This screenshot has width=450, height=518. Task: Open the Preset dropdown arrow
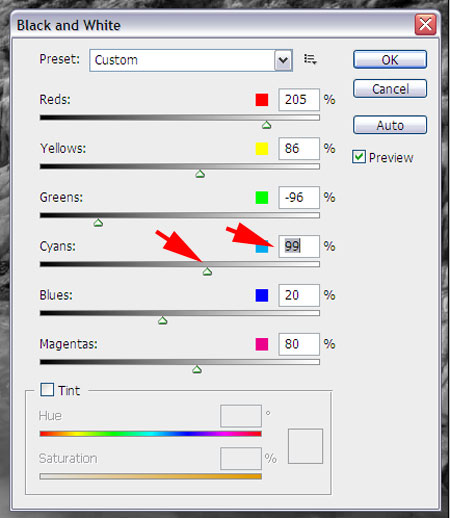(283, 60)
